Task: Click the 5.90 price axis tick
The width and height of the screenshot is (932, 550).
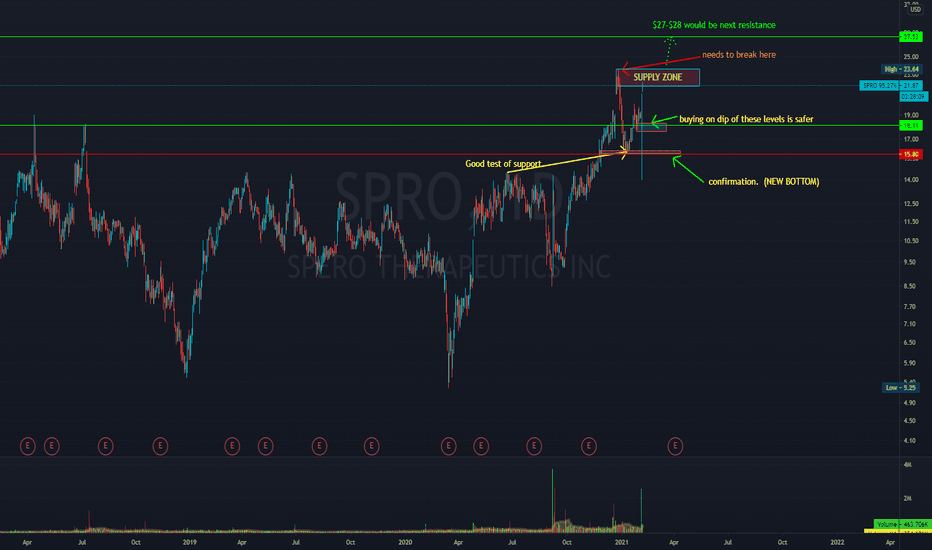Action: click(910, 363)
